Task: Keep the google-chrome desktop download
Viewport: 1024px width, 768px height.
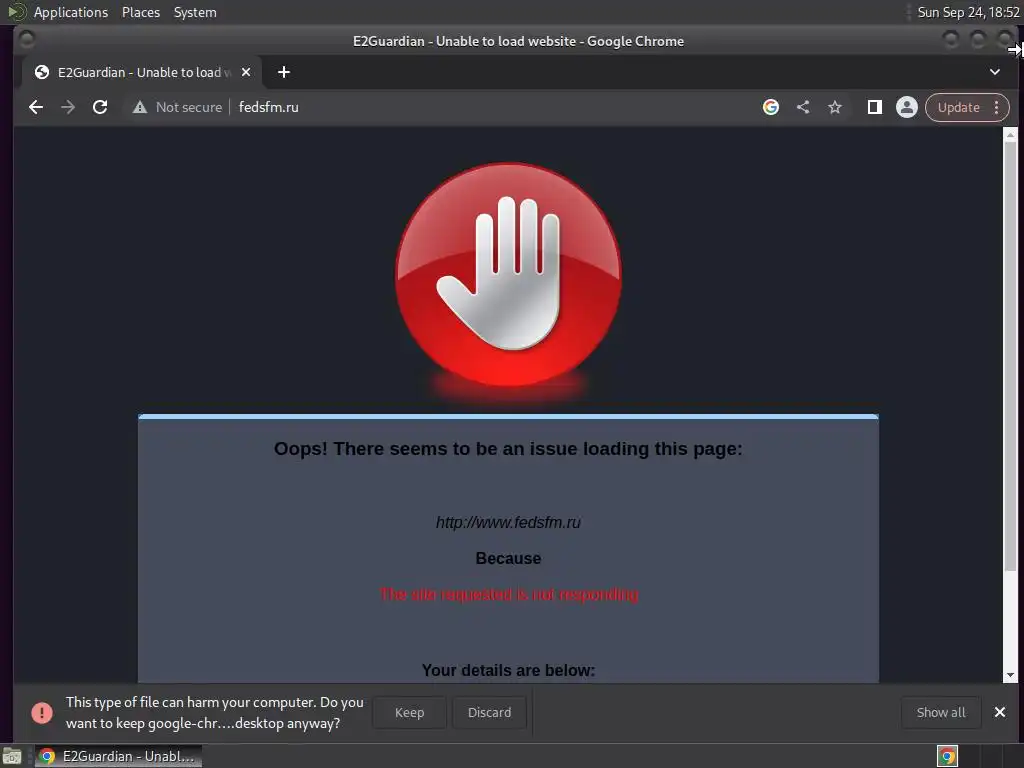Action: [x=409, y=712]
